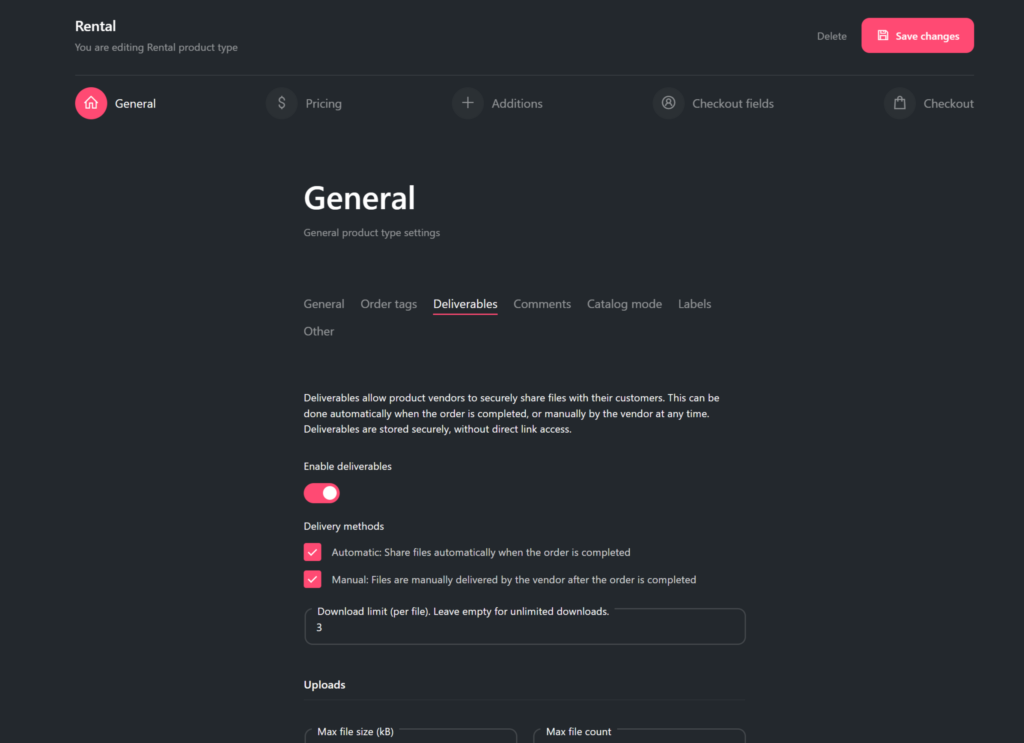
Task: Click the Pricing dollar icon
Action: click(282, 103)
